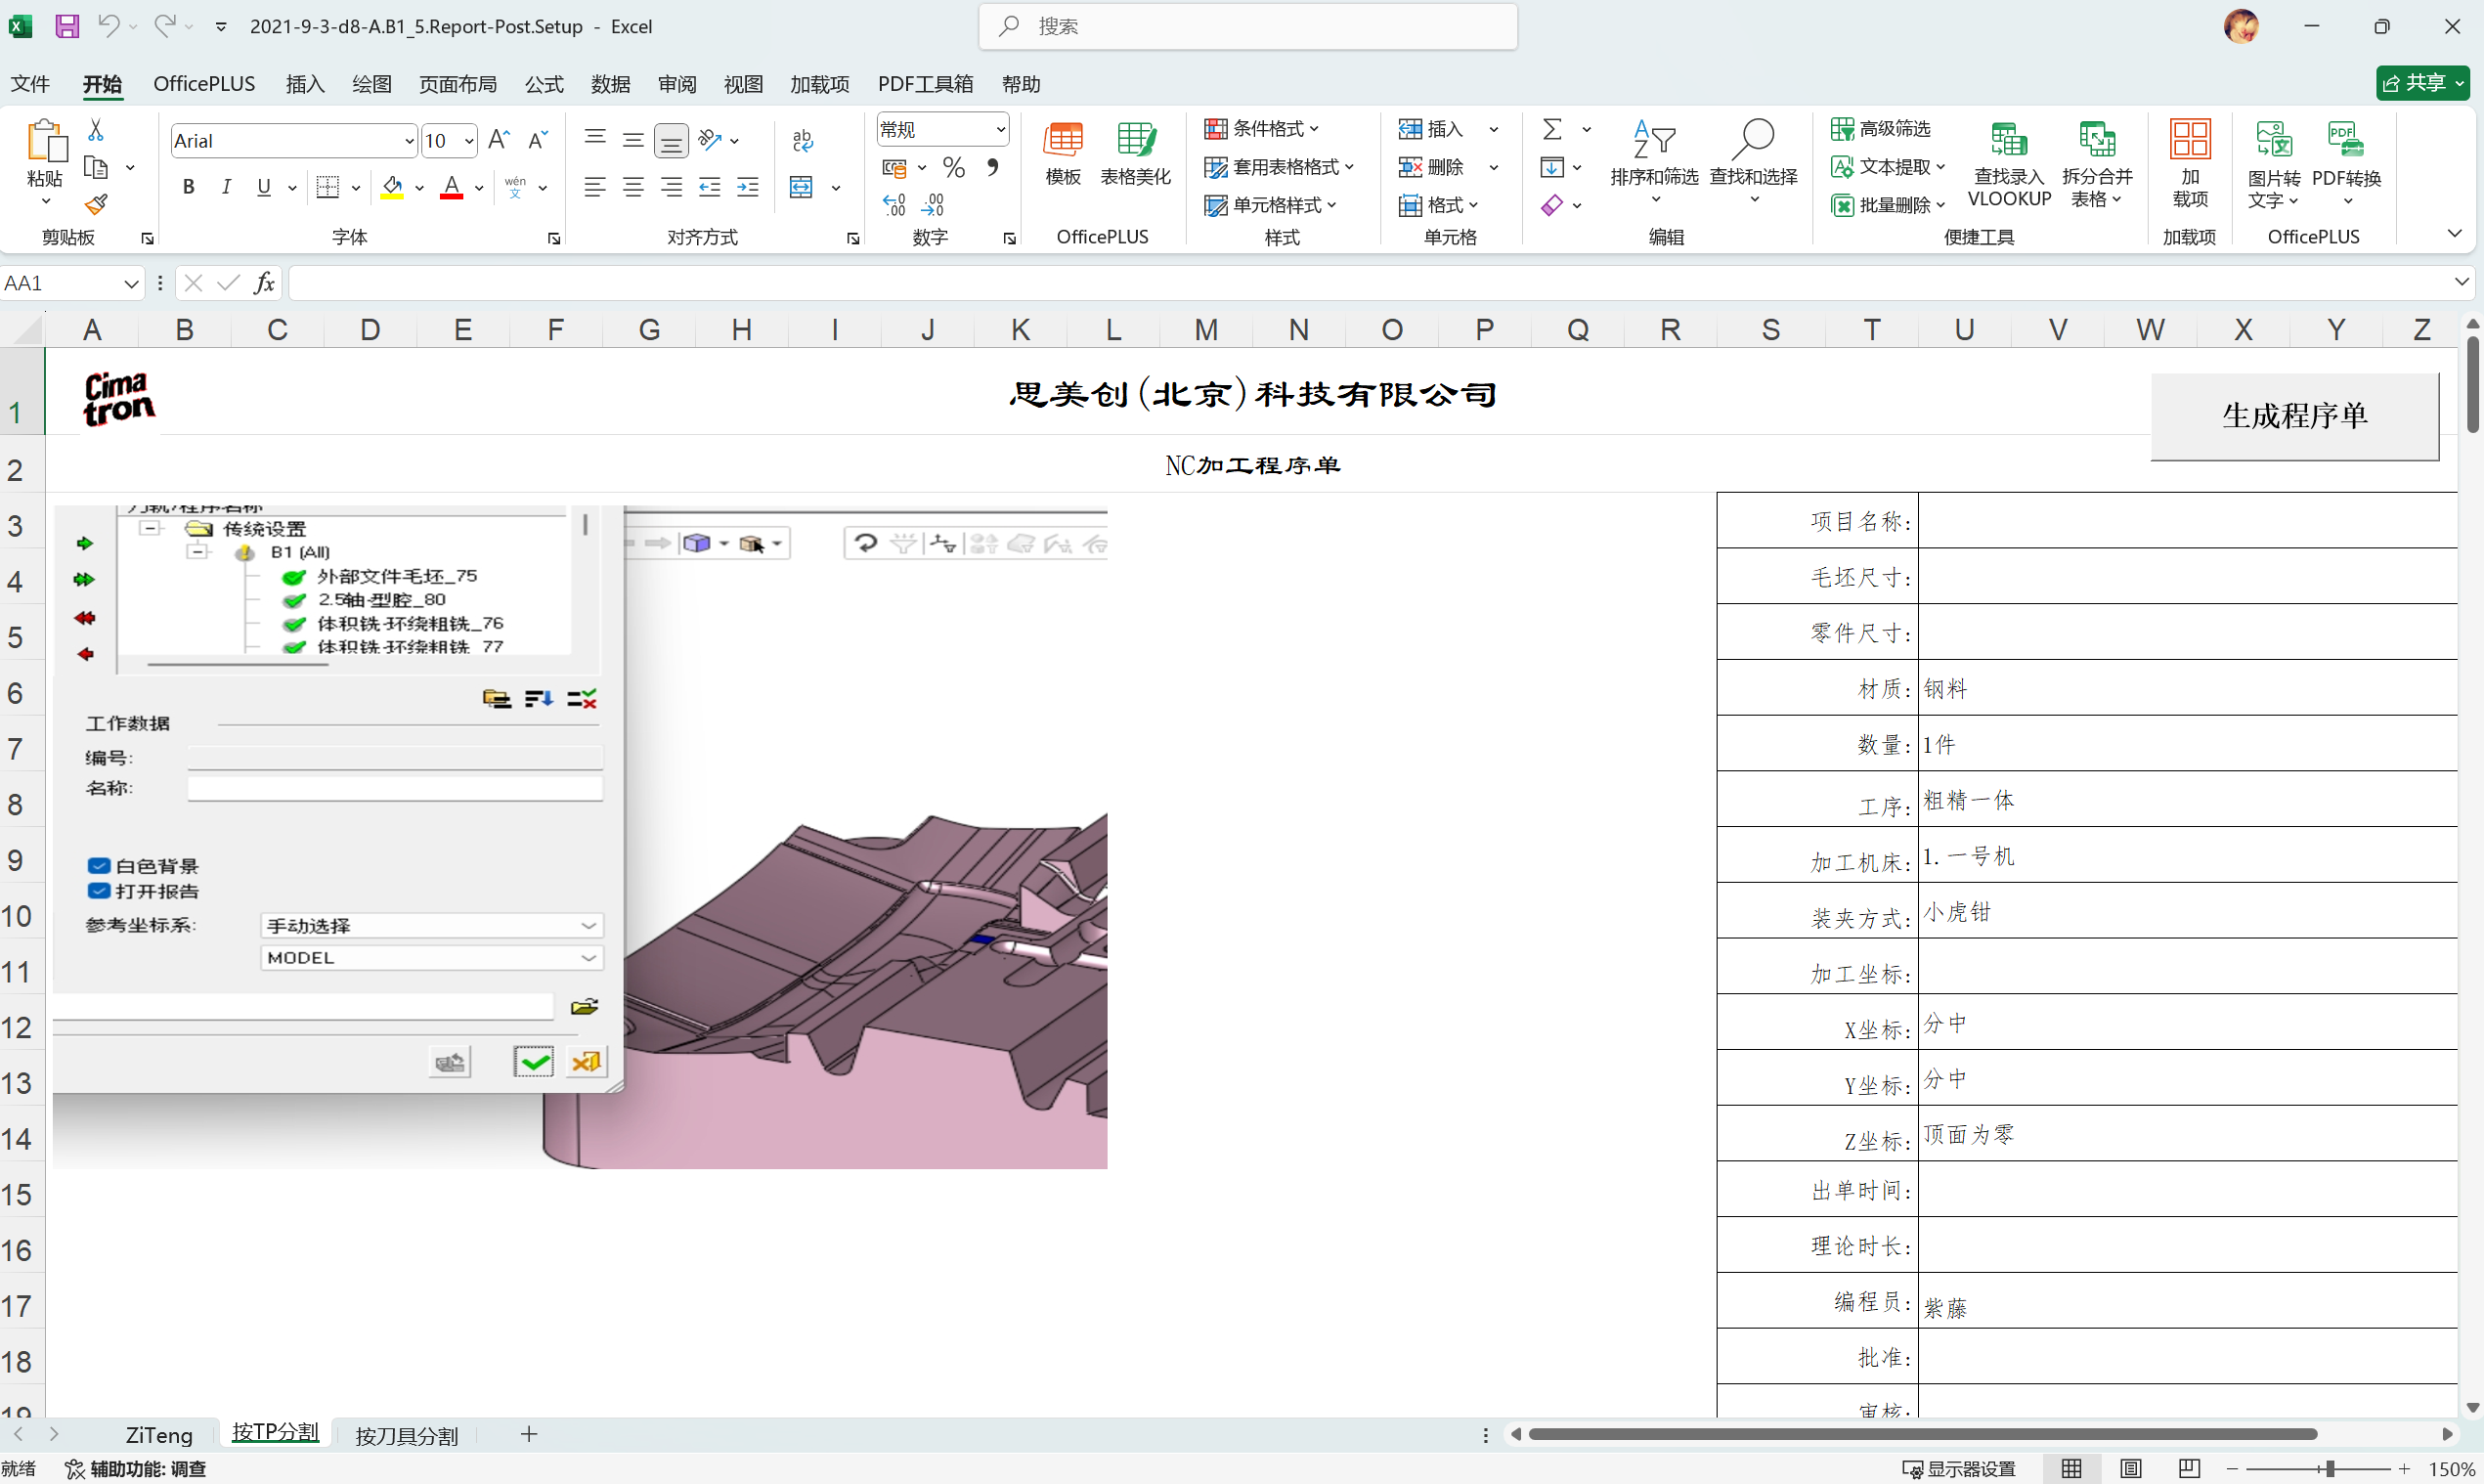Click the percent style icon
The image size is (2484, 1484).
click(x=953, y=167)
